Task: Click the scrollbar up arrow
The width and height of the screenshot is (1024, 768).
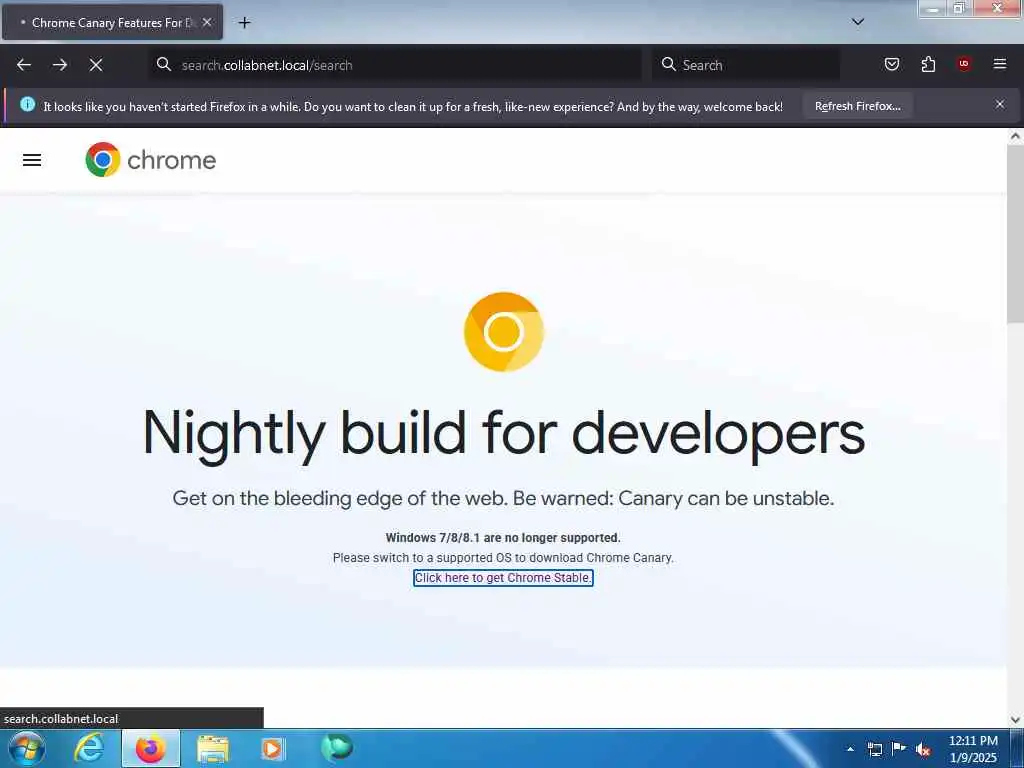Action: [1015, 136]
